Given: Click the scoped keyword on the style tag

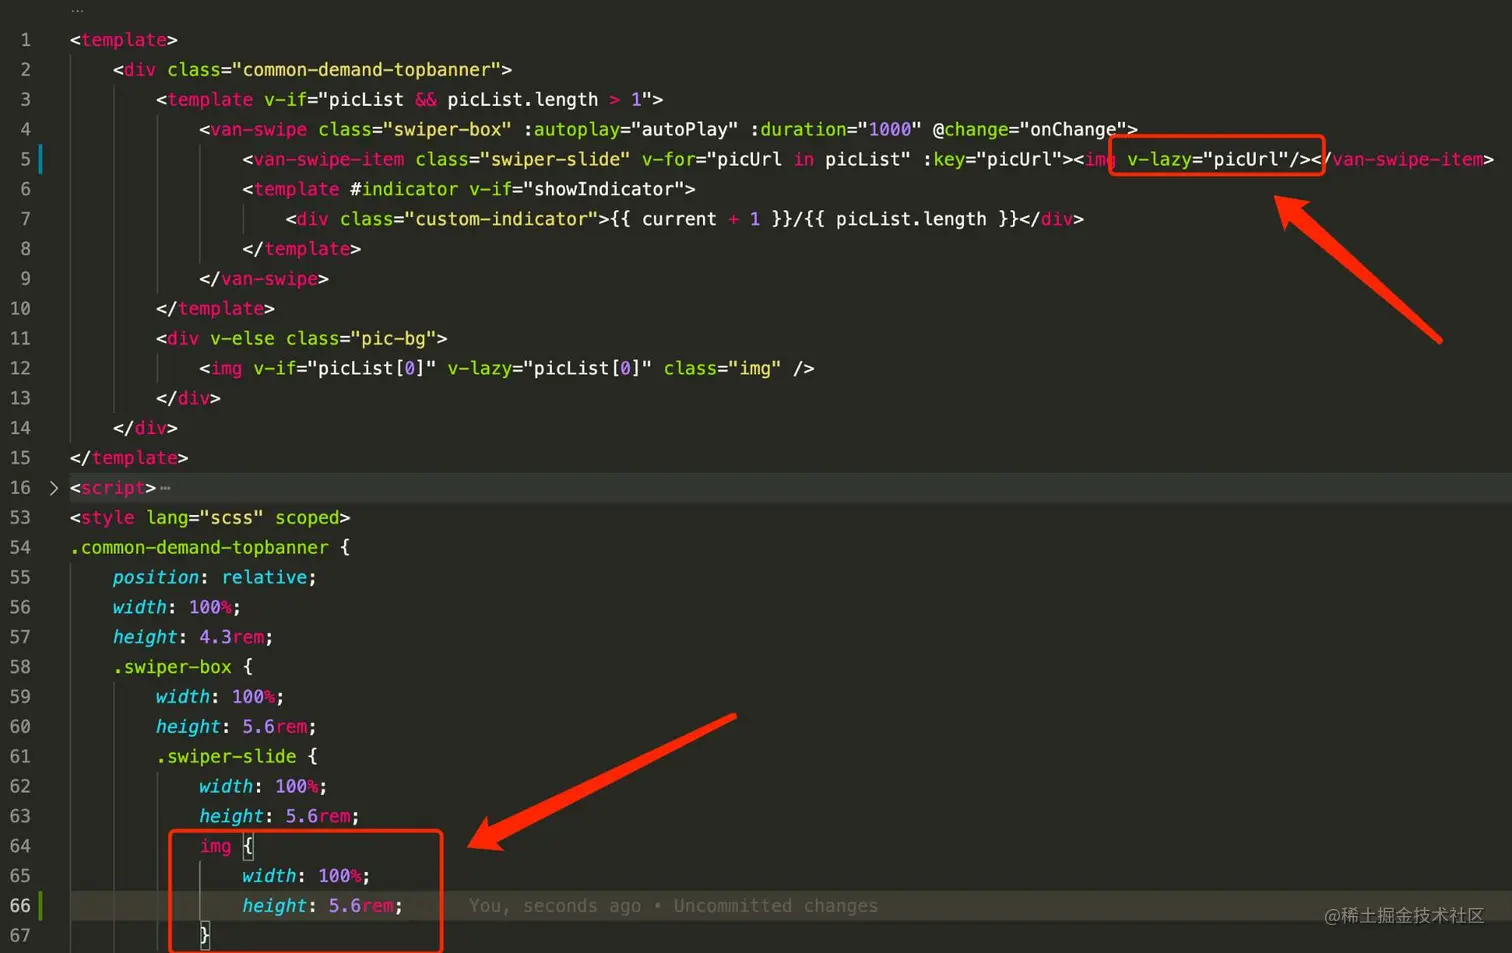Looking at the screenshot, I should (x=307, y=518).
